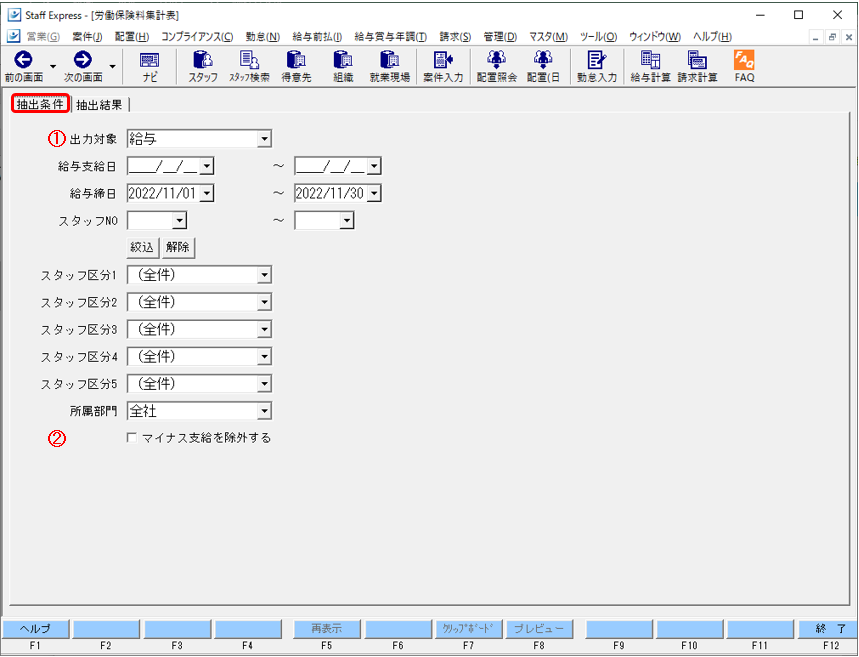
Task: Open the スタッフ区分1 dropdown
Action: [264, 275]
